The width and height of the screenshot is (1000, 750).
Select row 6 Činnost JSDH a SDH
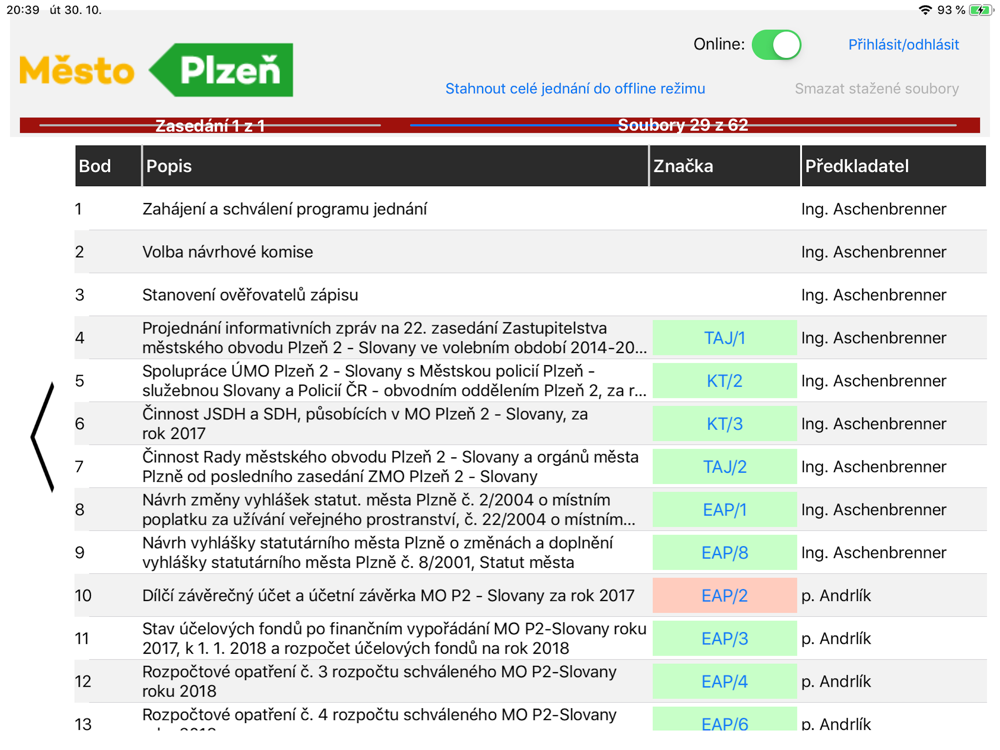[531, 423]
